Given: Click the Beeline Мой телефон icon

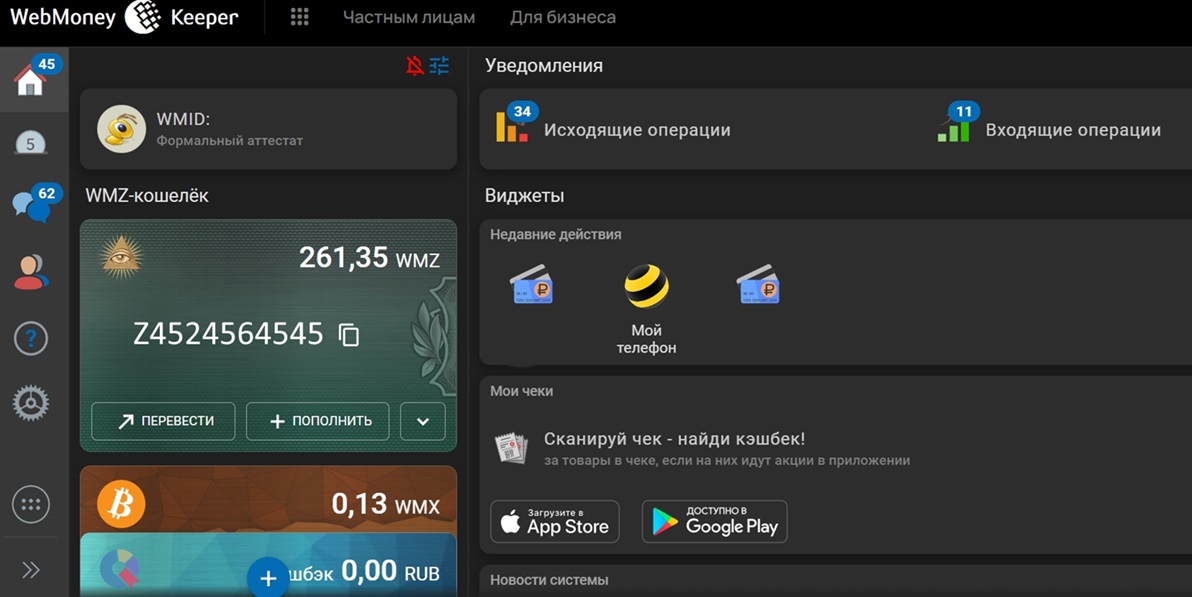Looking at the screenshot, I should tap(646, 287).
